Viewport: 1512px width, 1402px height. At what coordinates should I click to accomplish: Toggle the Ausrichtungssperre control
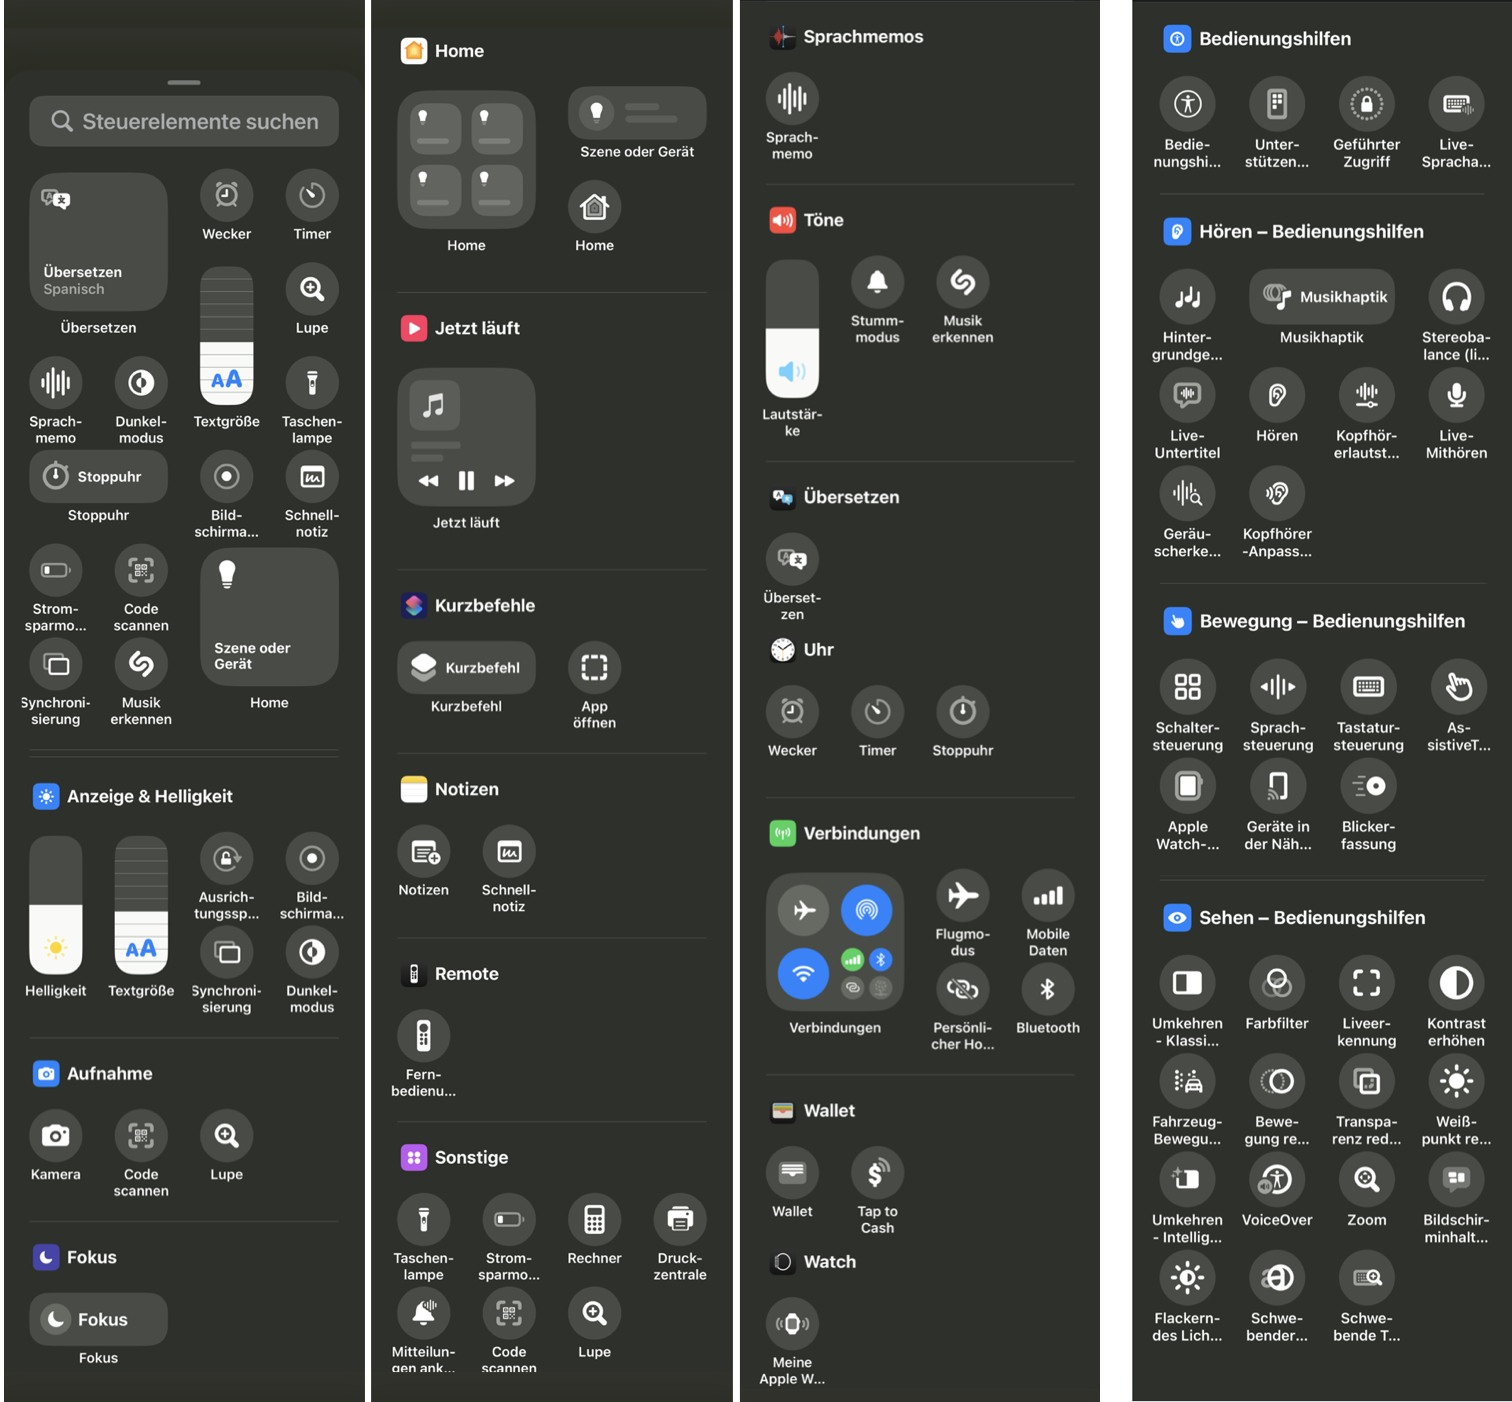point(226,858)
